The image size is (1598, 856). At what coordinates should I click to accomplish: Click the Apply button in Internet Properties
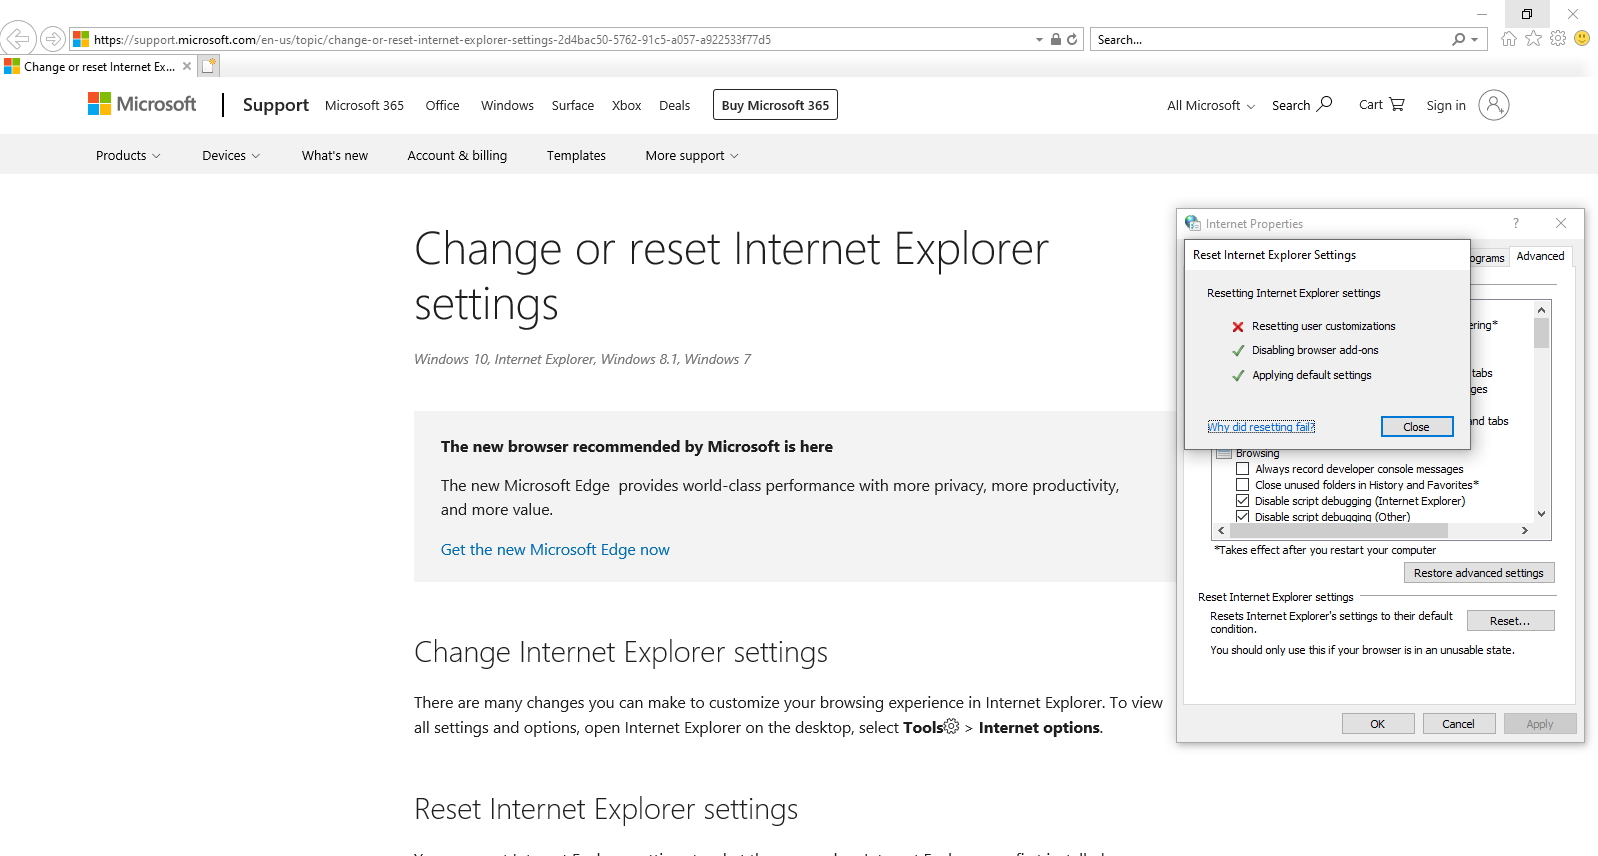pyautogui.click(x=1540, y=724)
